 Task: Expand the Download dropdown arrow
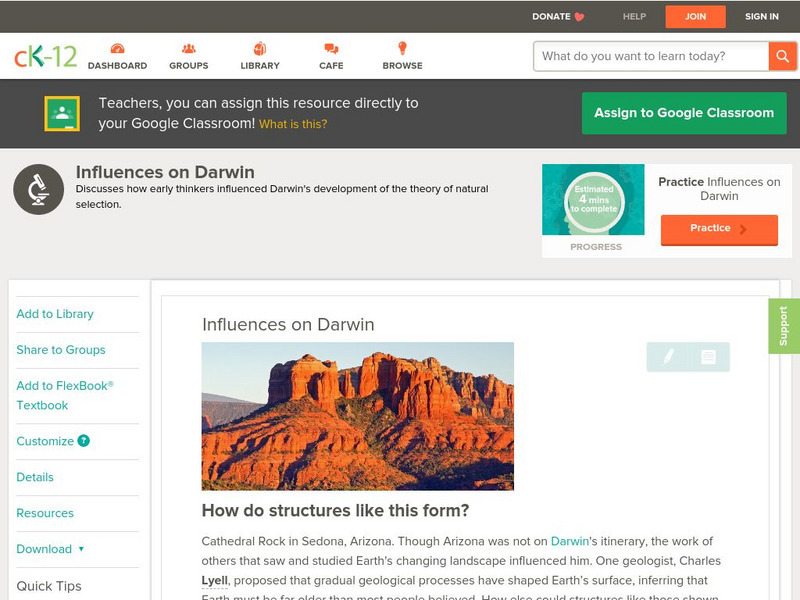pyautogui.click(x=81, y=549)
